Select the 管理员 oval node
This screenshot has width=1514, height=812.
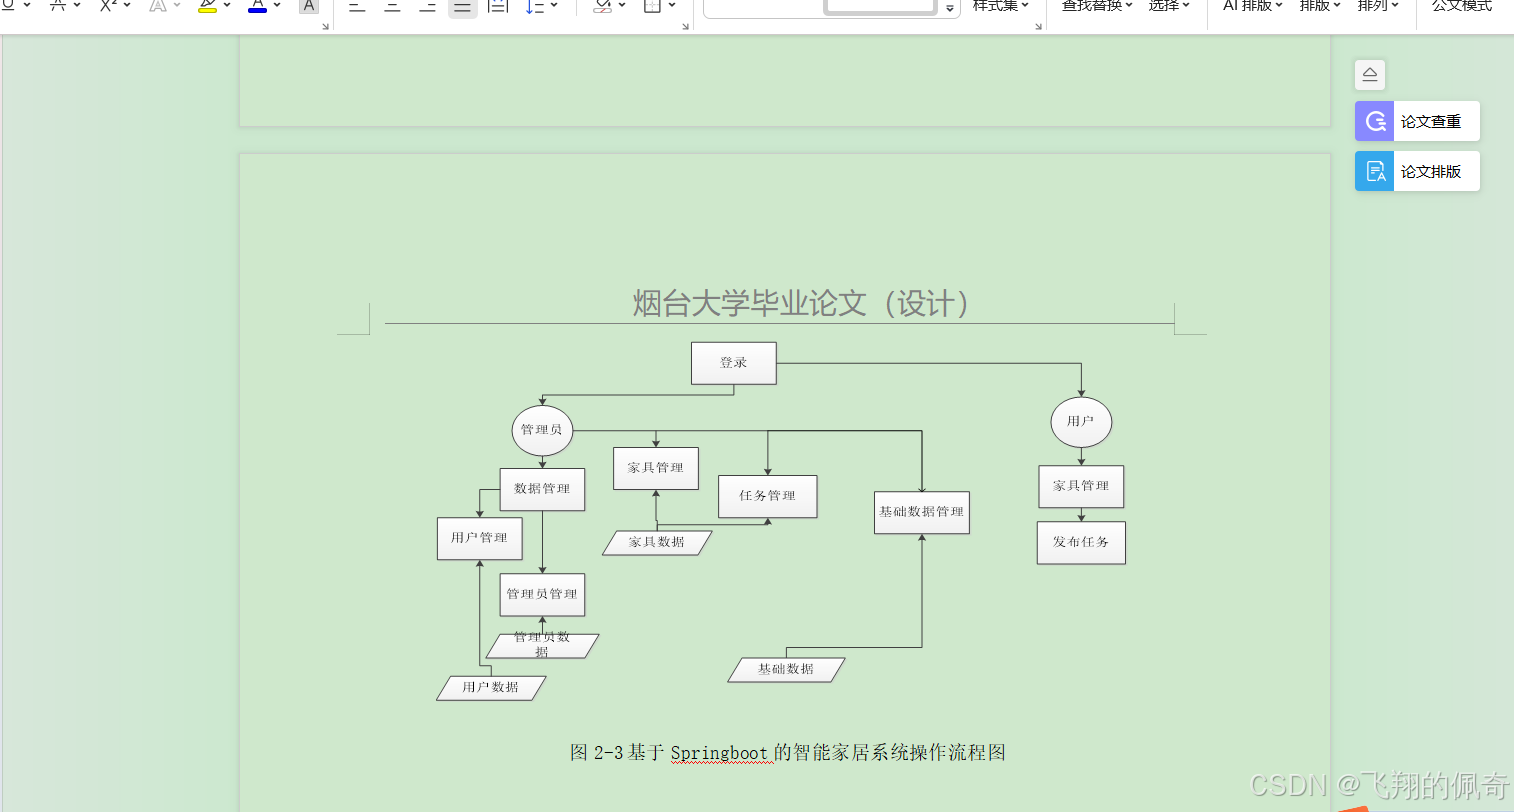[542, 430]
